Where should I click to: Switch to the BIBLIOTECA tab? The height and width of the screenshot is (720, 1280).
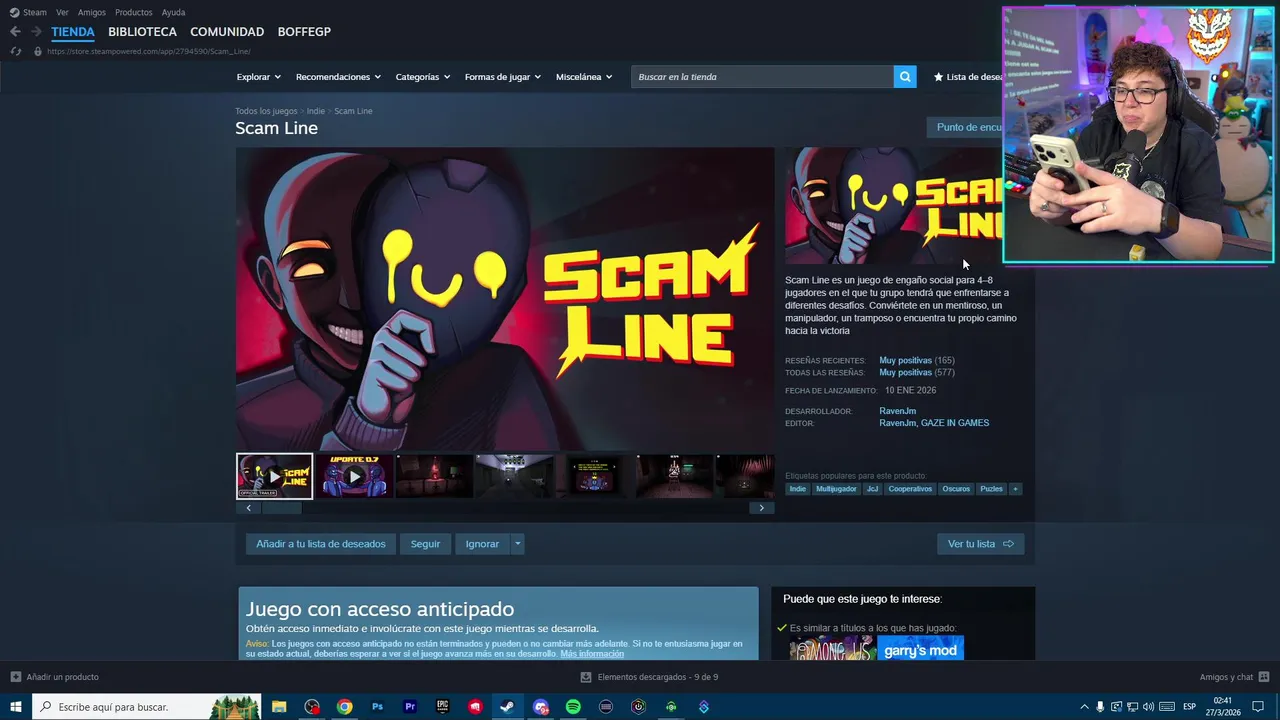tap(142, 32)
